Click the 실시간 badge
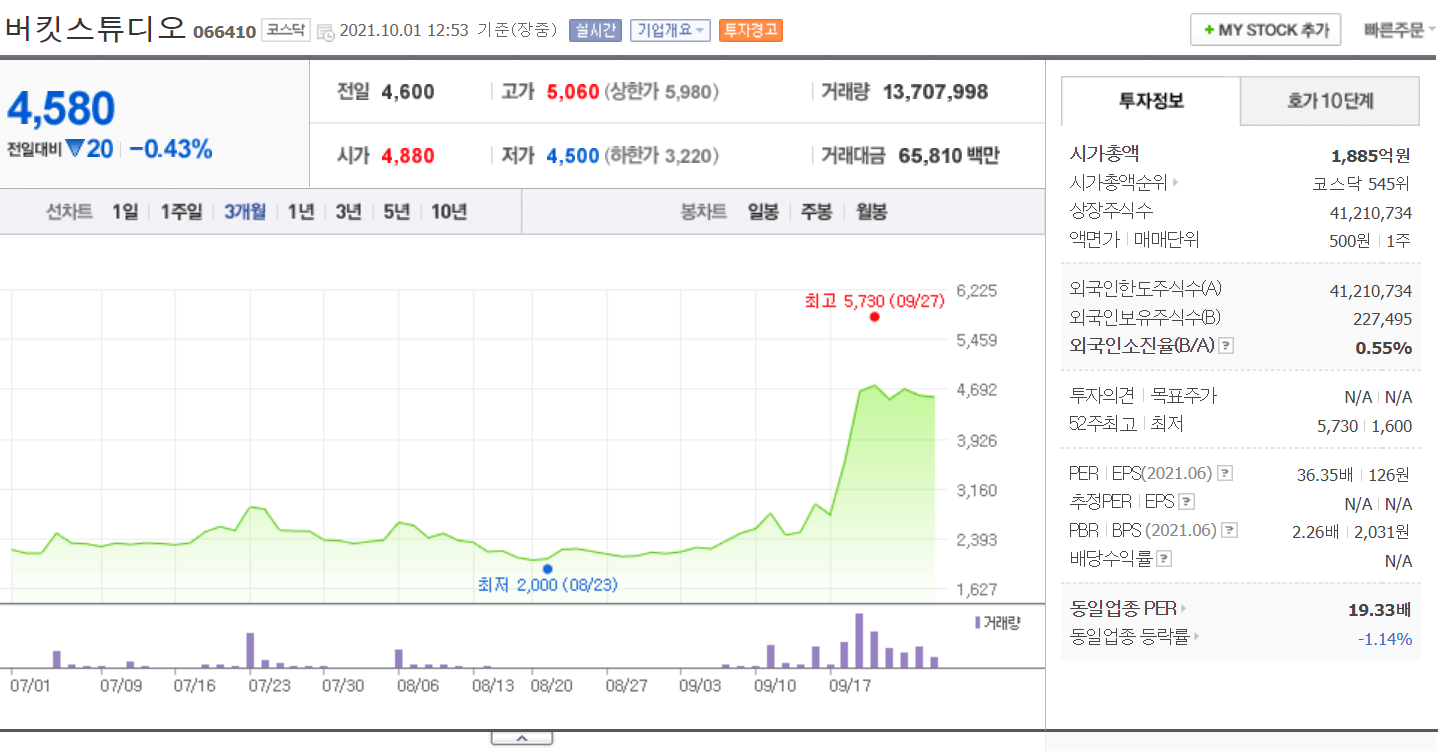 pos(595,30)
